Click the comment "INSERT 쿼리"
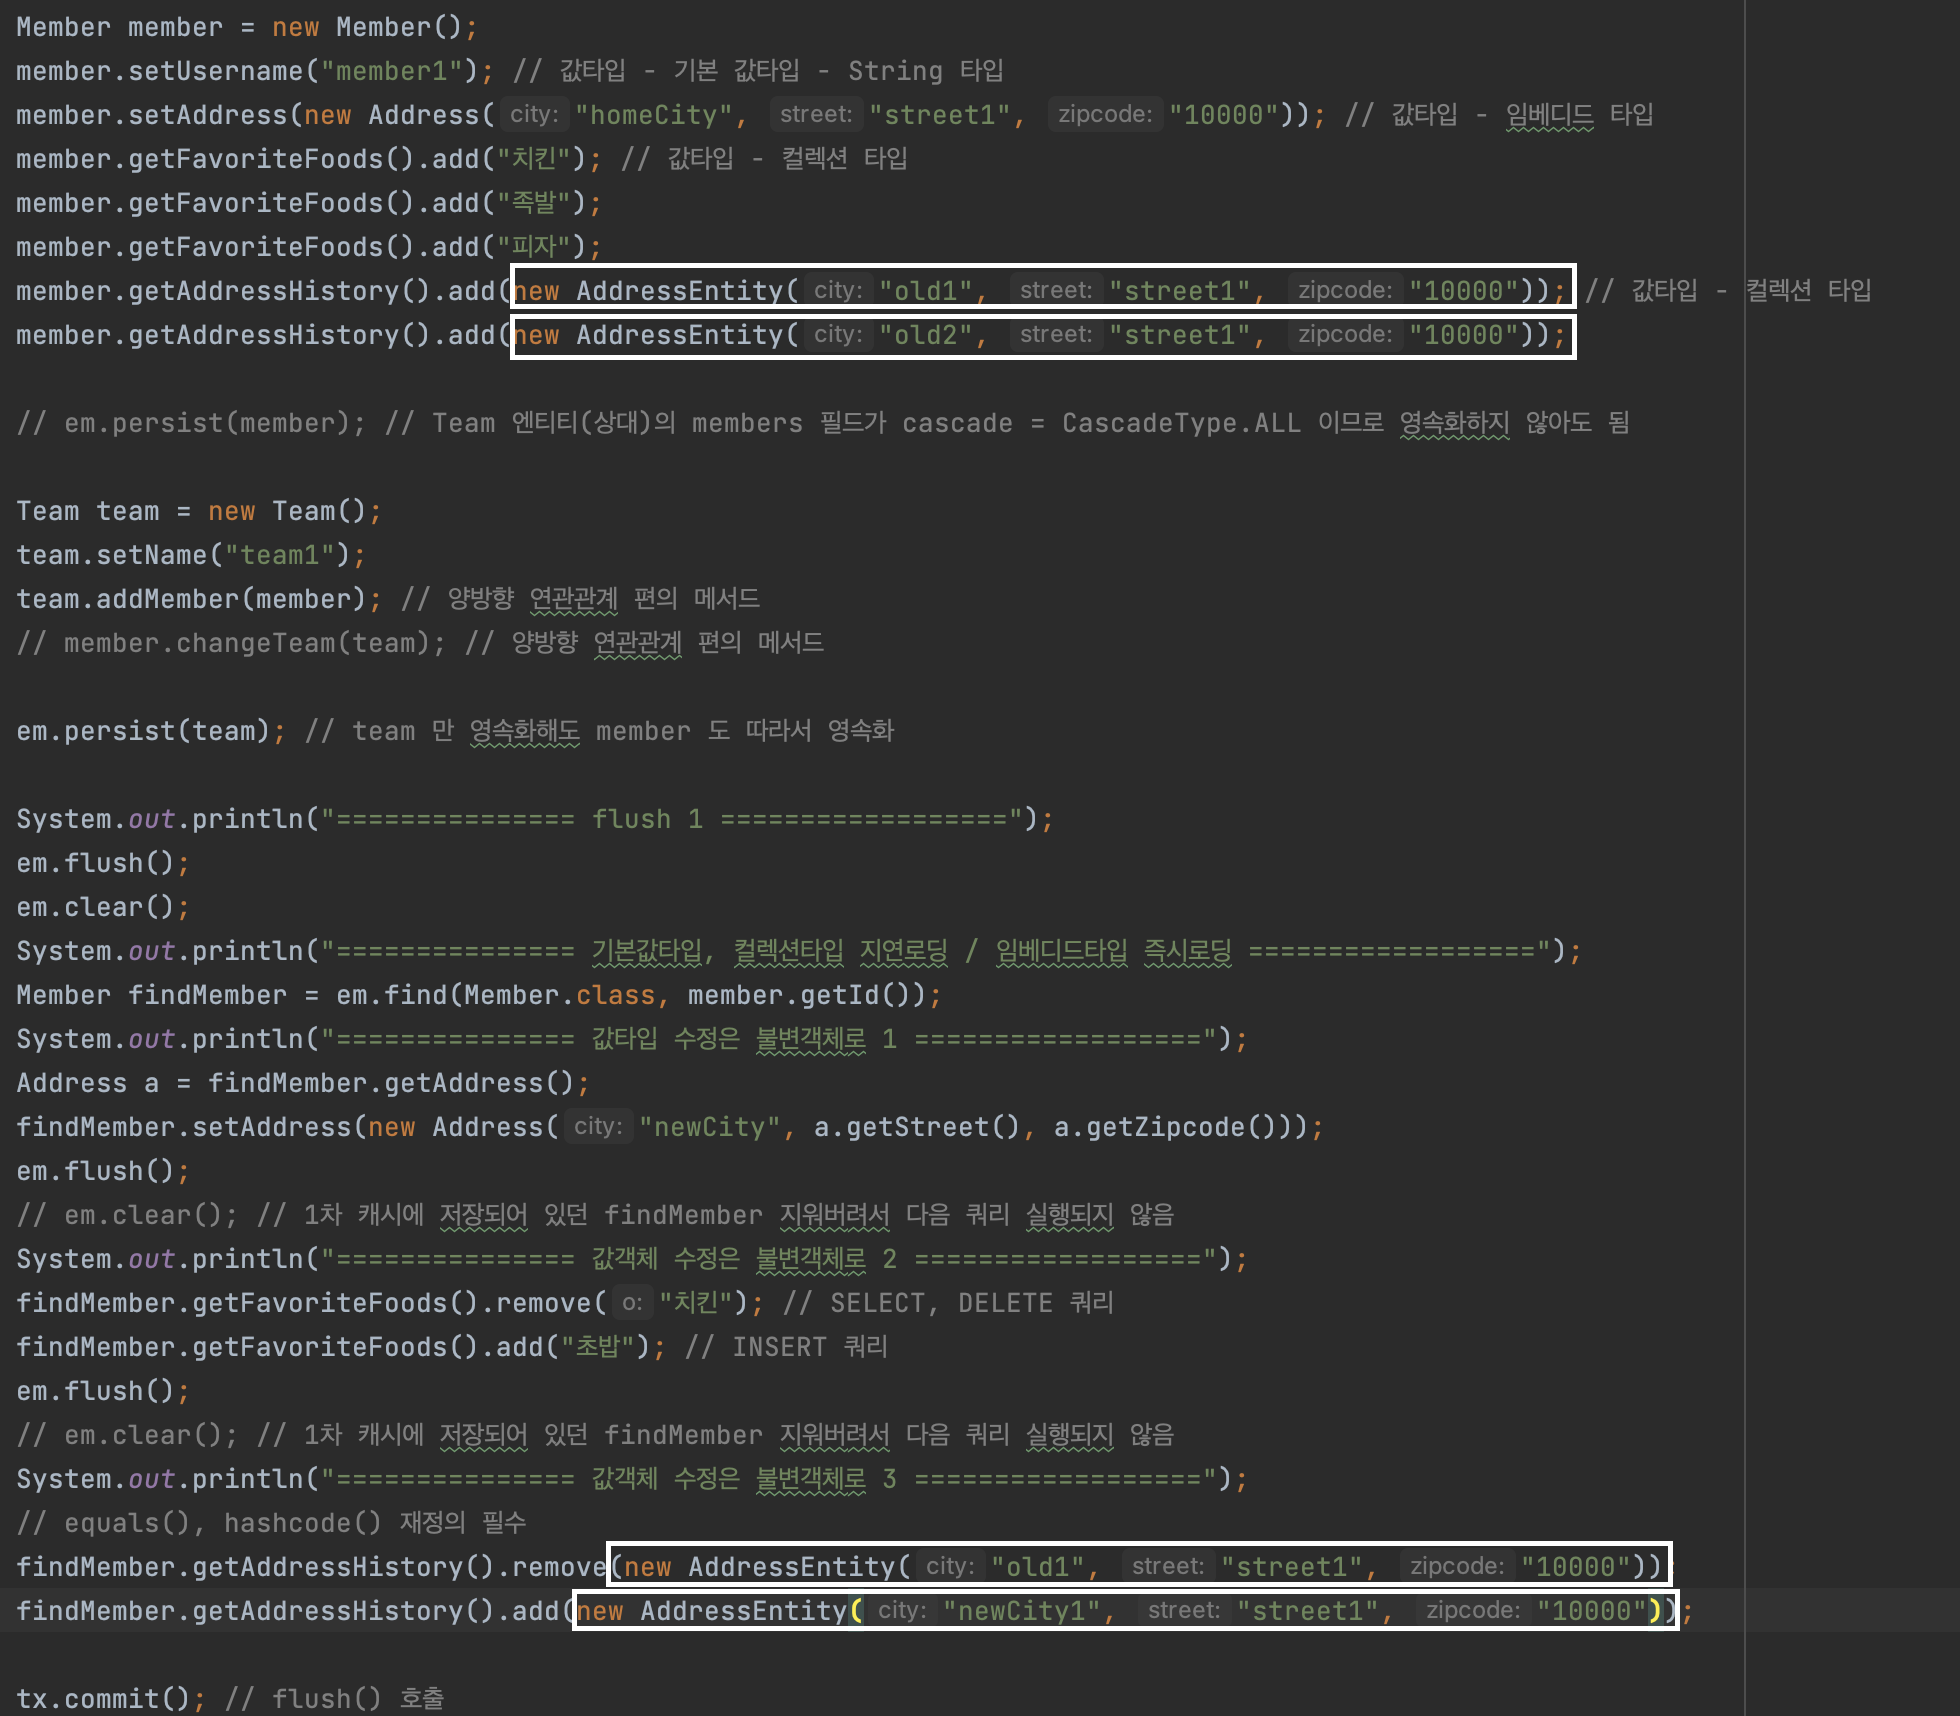The height and width of the screenshot is (1716, 1960). [x=787, y=1347]
